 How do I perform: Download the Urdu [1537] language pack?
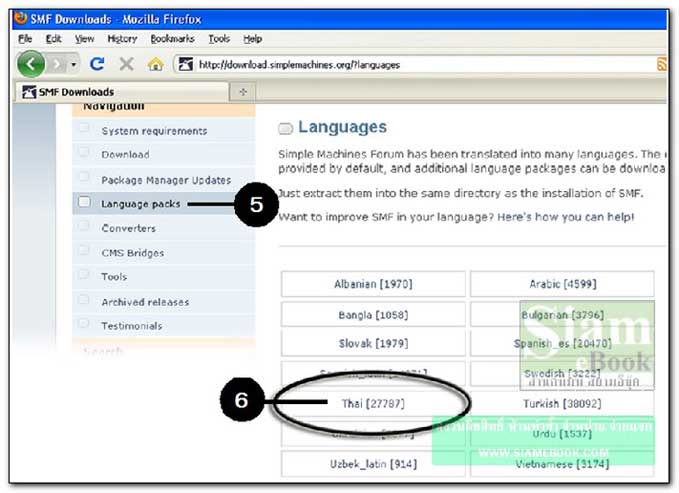pyautogui.click(x=563, y=434)
